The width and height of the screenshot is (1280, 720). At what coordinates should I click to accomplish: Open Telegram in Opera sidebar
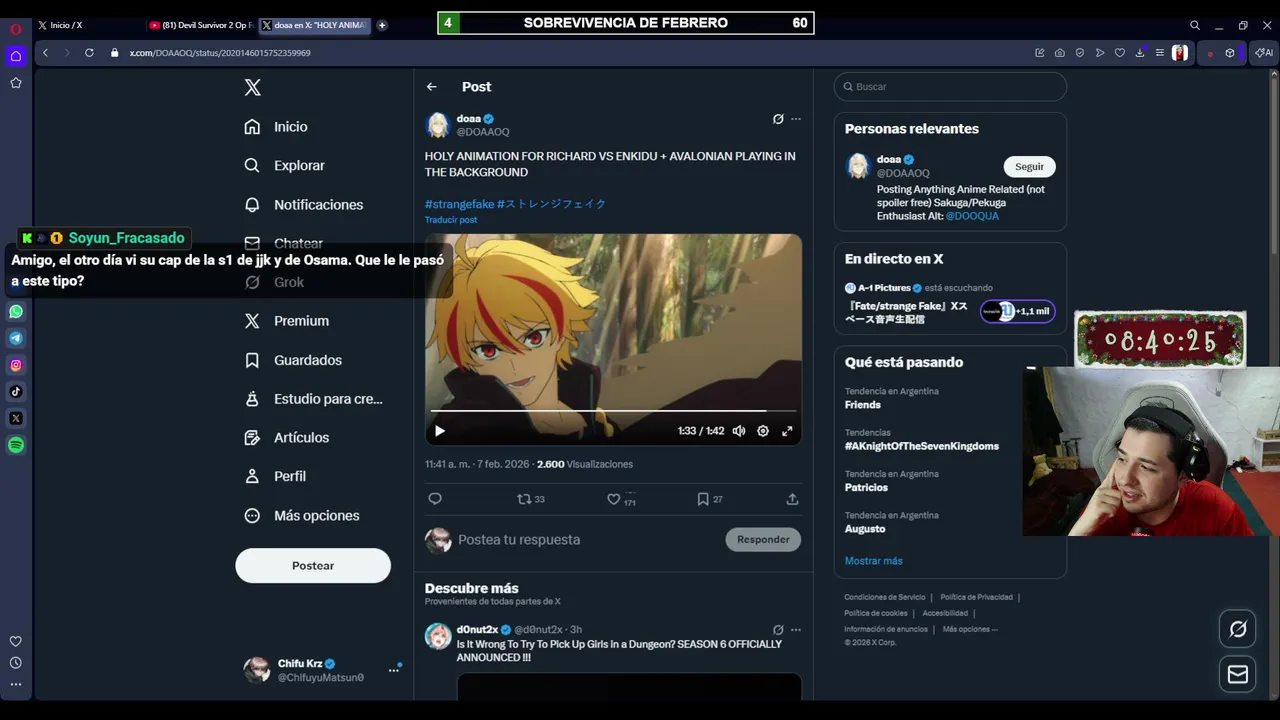click(16, 338)
